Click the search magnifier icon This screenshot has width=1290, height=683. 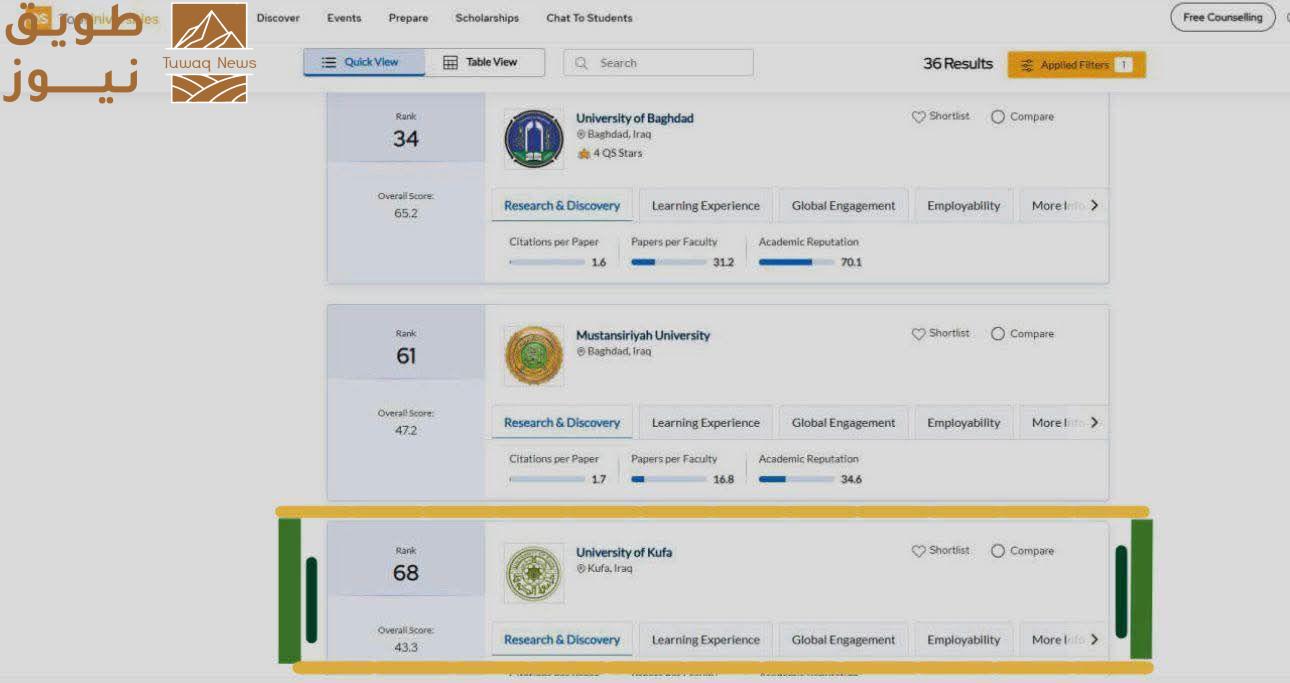click(x=582, y=63)
